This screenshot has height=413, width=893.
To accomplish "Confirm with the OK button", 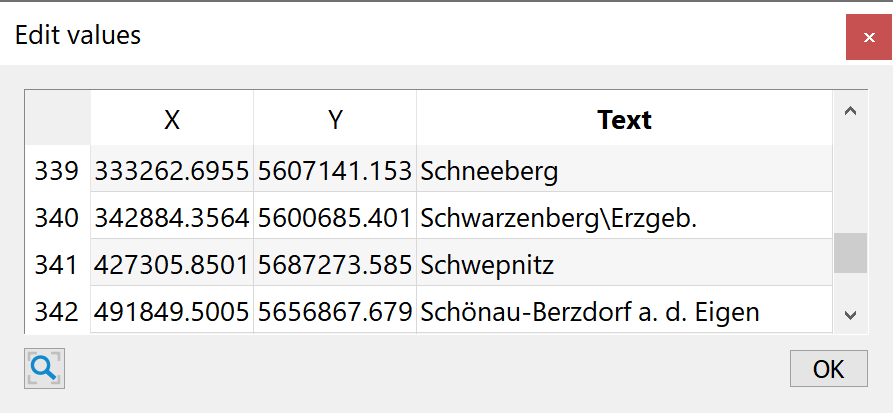I will (x=828, y=369).
